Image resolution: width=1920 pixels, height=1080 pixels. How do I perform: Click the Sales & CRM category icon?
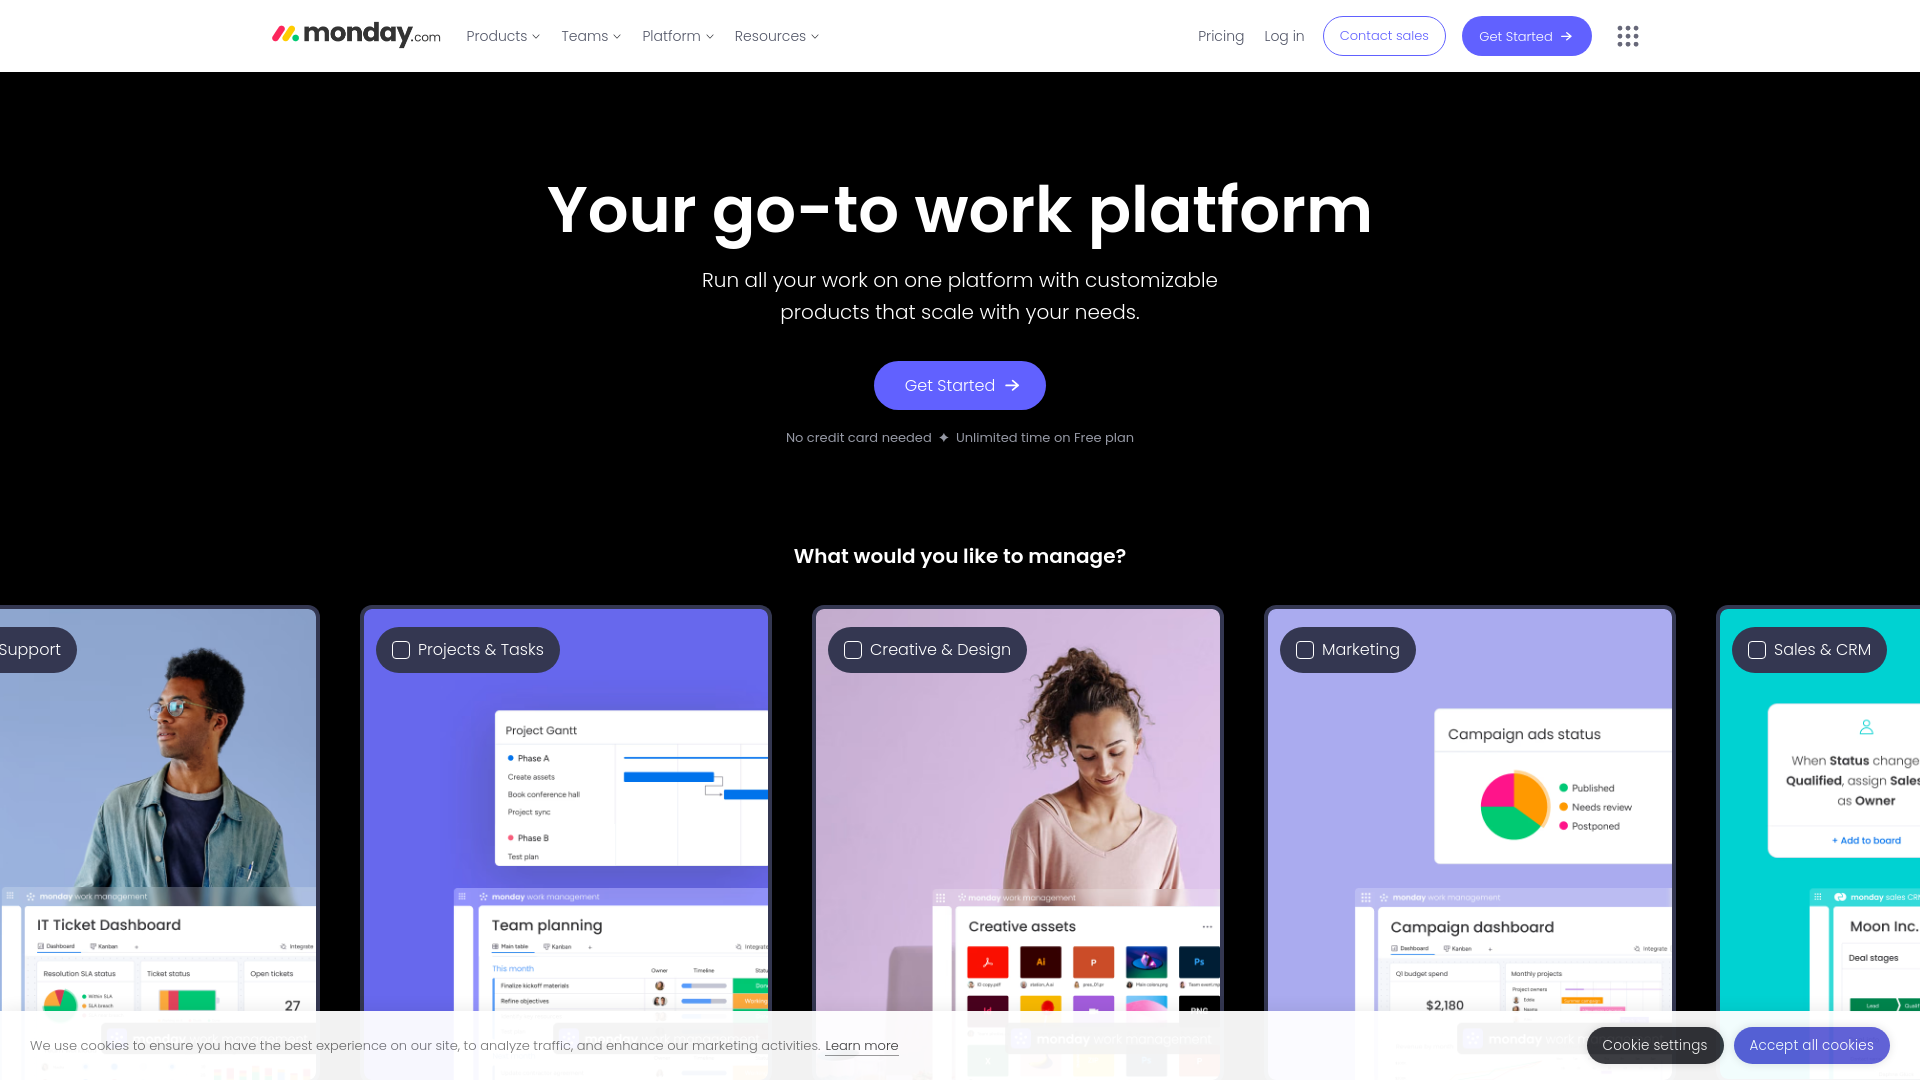(x=1756, y=649)
